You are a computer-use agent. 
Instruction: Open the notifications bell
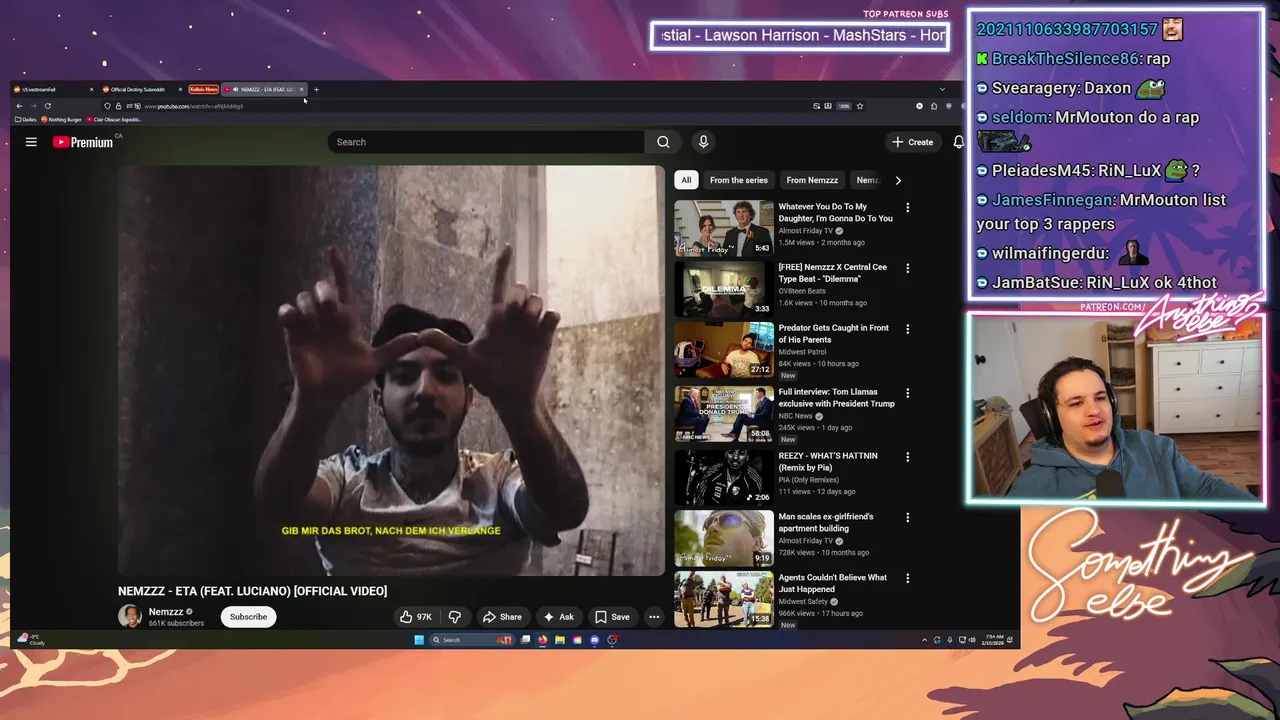coord(958,142)
